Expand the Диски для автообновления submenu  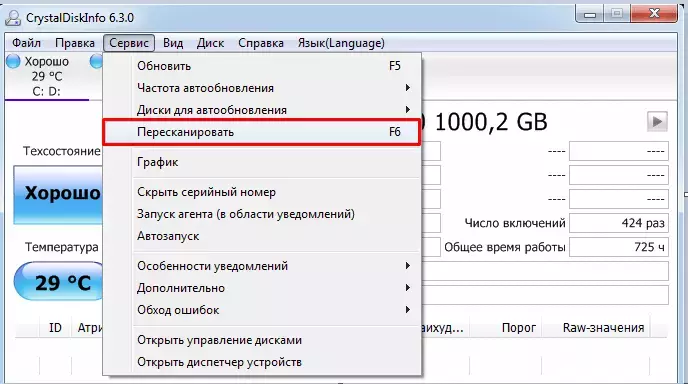(x=262, y=110)
